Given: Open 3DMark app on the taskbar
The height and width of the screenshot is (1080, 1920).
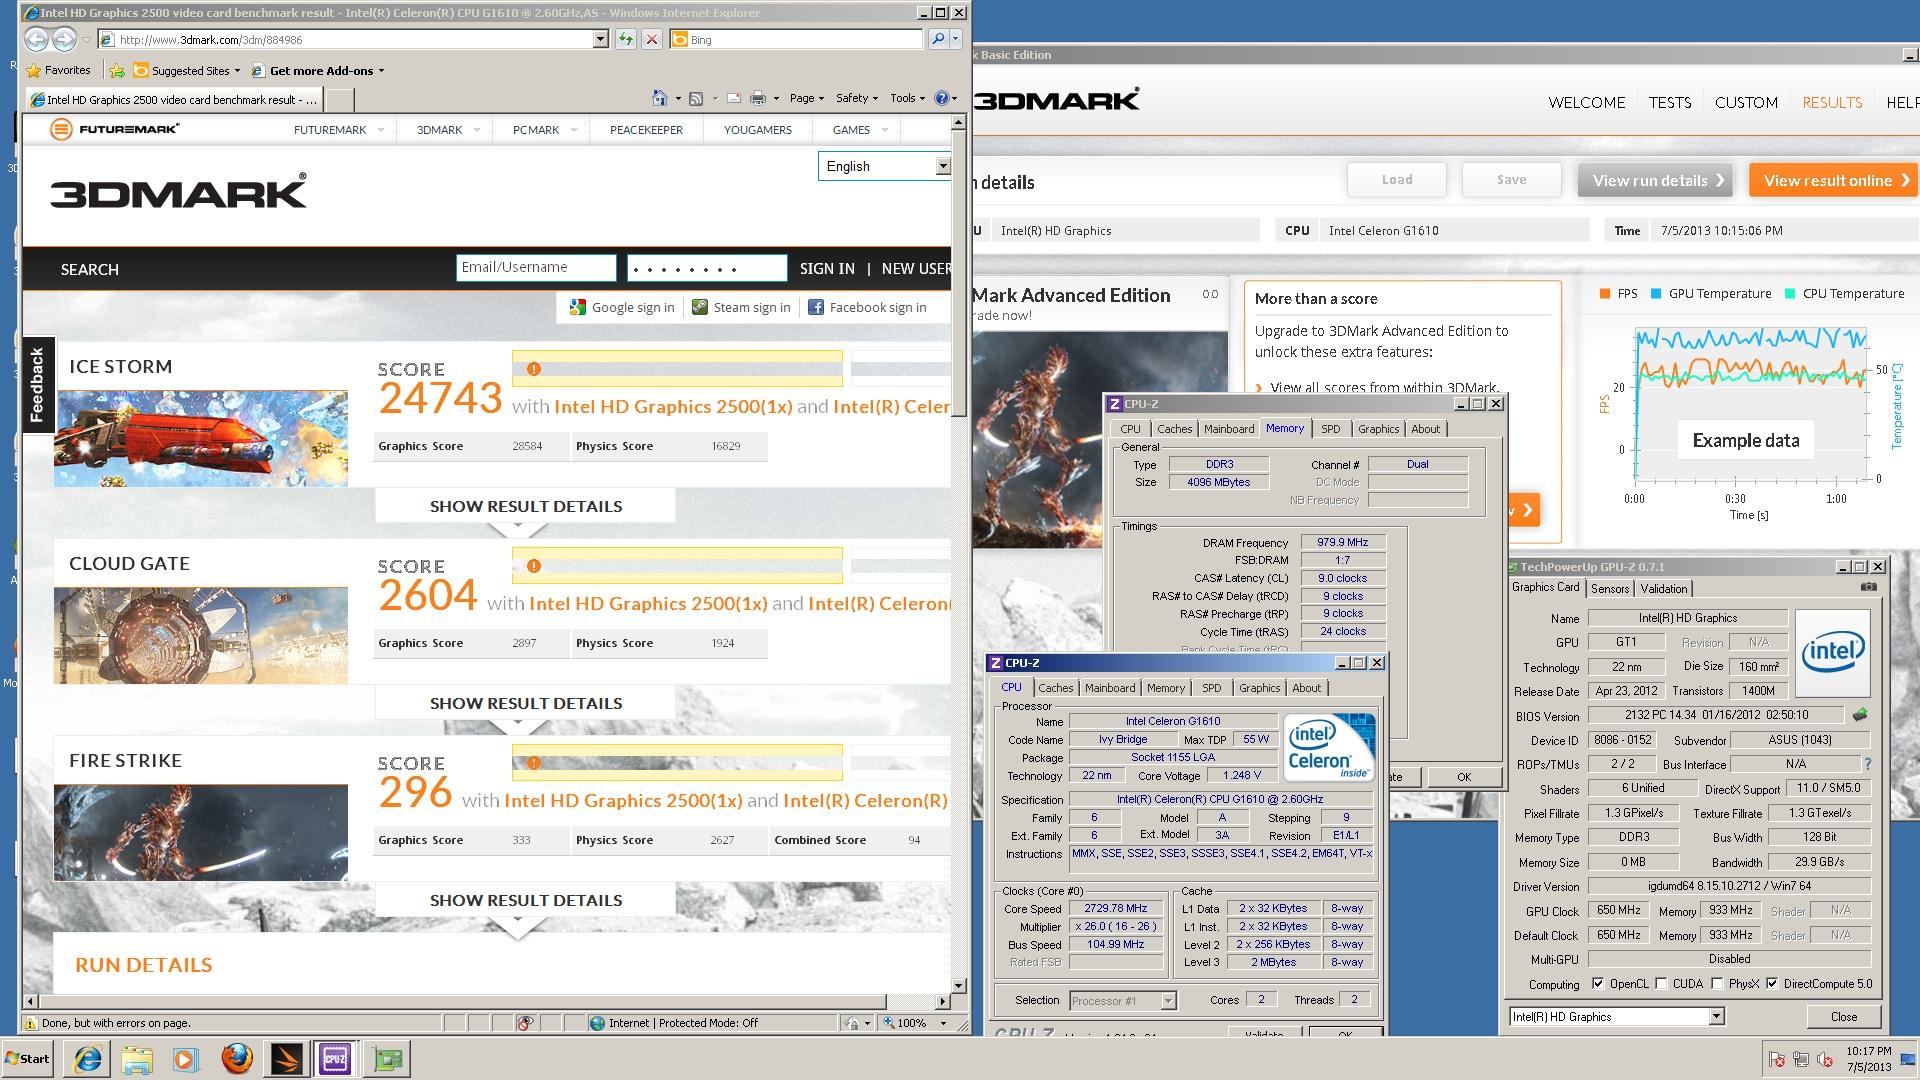Looking at the screenshot, I should coord(287,1059).
